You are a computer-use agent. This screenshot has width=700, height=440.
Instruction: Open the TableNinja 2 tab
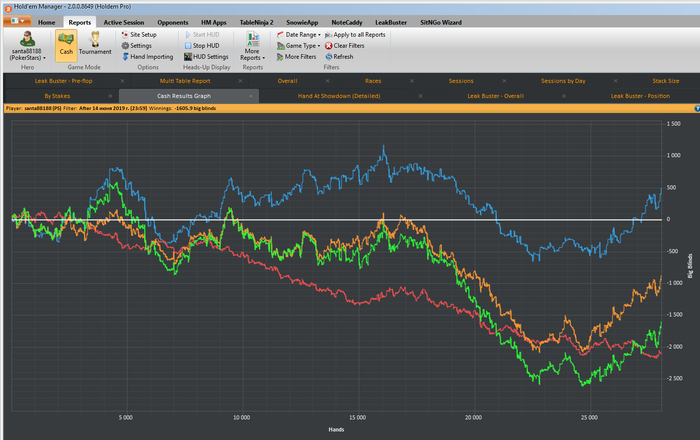[x=256, y=22]
